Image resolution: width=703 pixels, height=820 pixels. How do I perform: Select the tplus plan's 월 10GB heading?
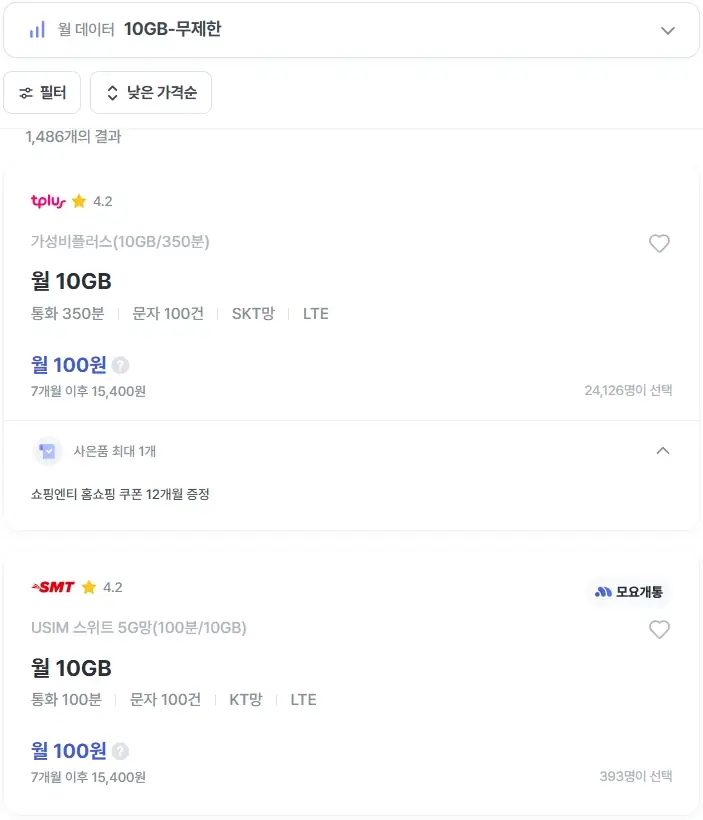(x=71, y=281)
